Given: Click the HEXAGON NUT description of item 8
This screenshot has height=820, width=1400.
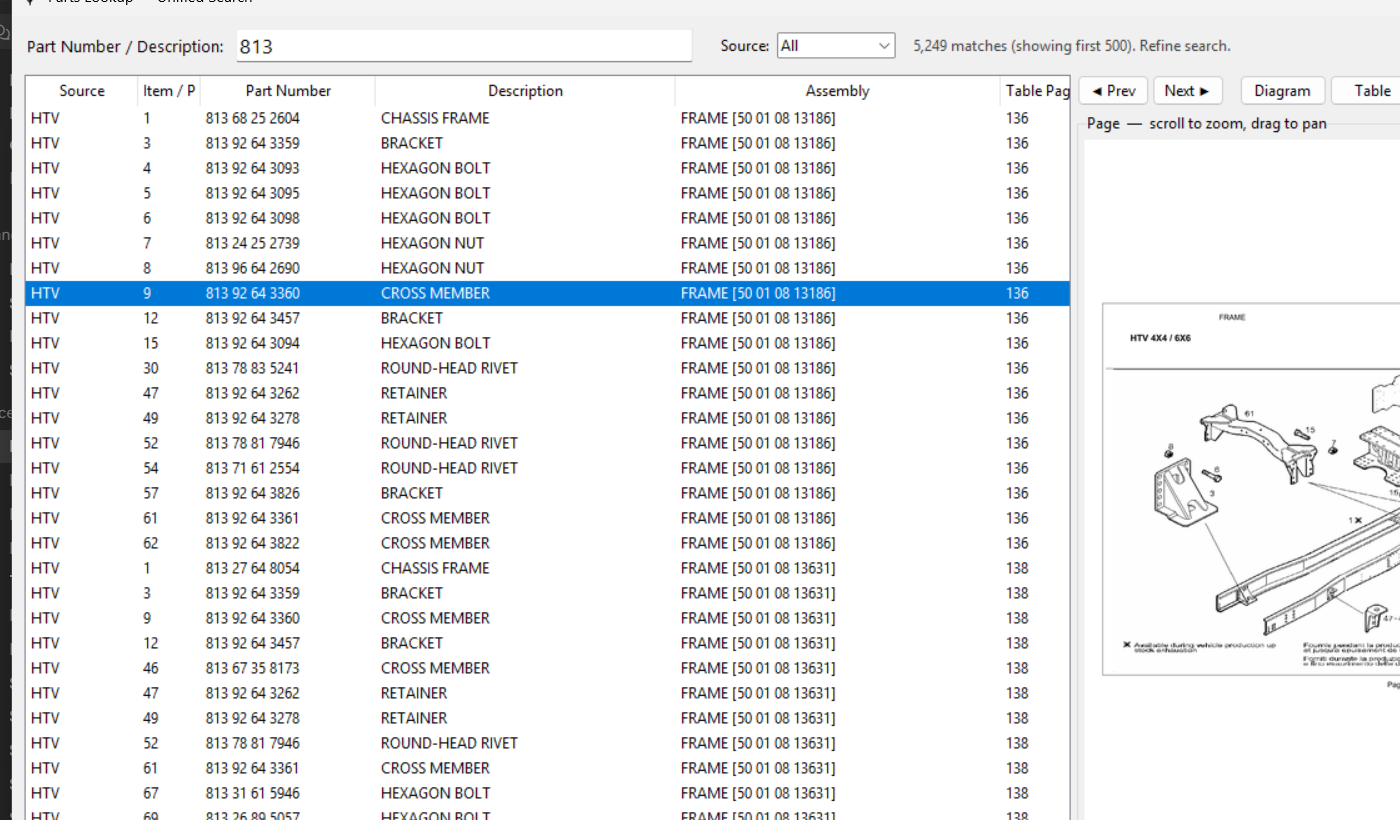Looking at the screenshot, I should (x=432, y=268).
